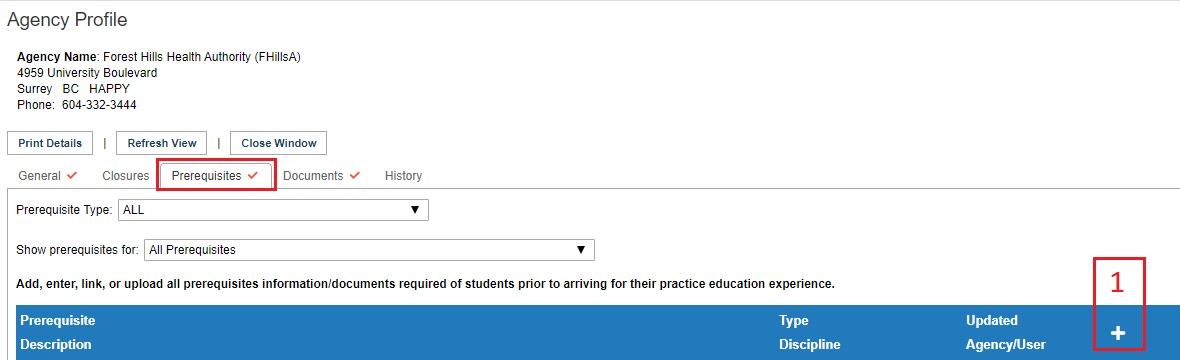The width and height of the screenshot is (1180, 360).
Task: Refresh the view with Refresh View button
Action: pyautogui.click(x=162, y=143)
